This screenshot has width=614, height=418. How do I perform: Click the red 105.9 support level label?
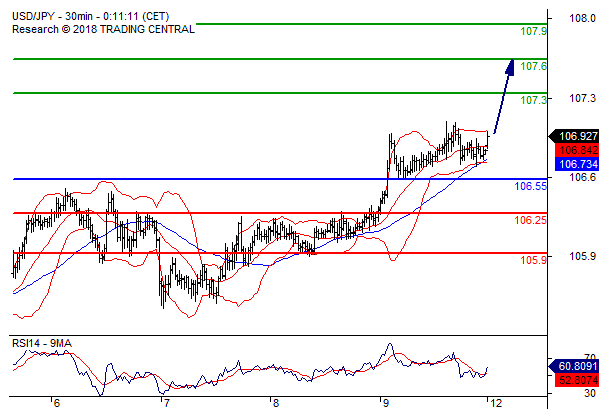533,260
